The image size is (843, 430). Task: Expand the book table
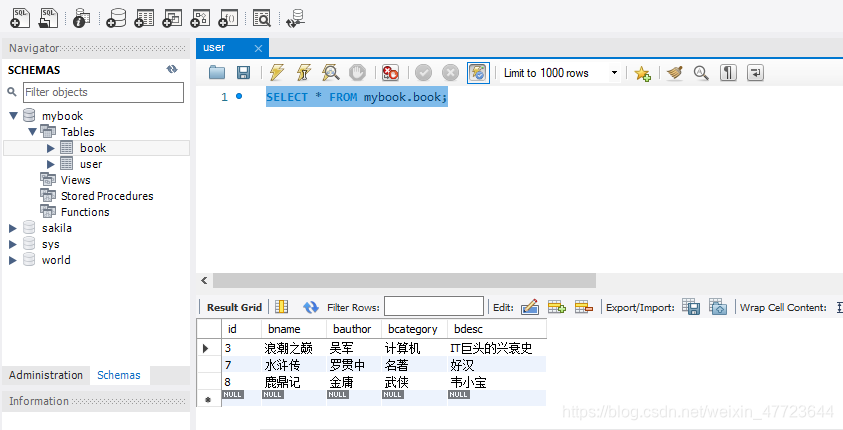tap(51, 148)
